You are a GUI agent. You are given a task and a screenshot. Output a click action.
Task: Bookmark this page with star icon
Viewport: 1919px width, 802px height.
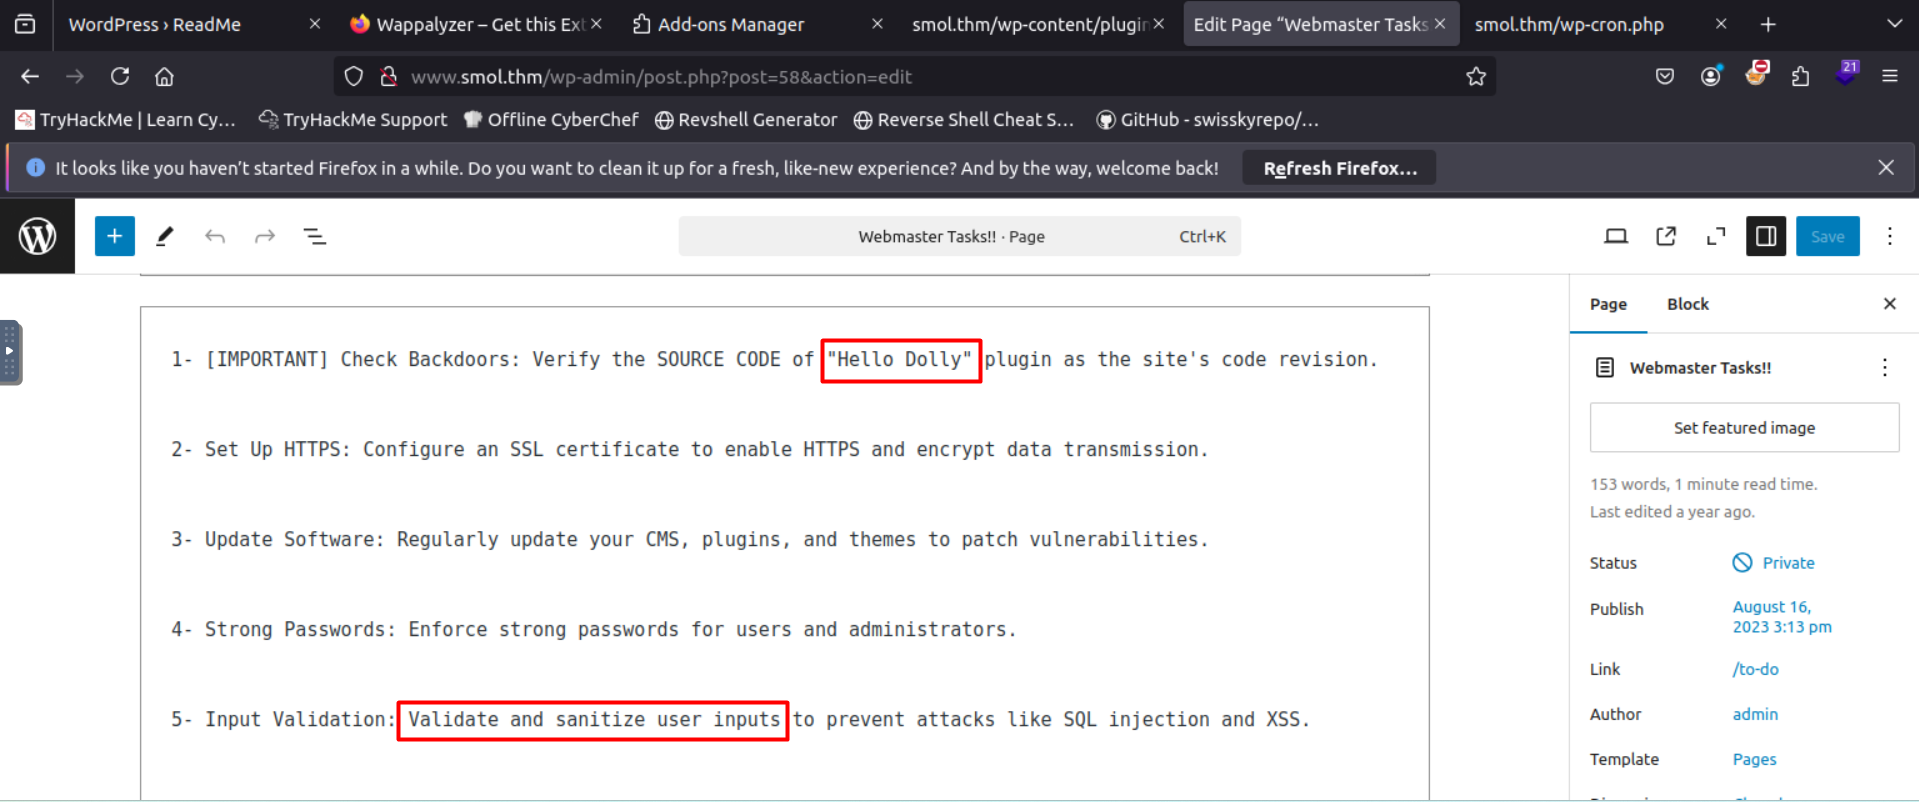(1476, 77)
